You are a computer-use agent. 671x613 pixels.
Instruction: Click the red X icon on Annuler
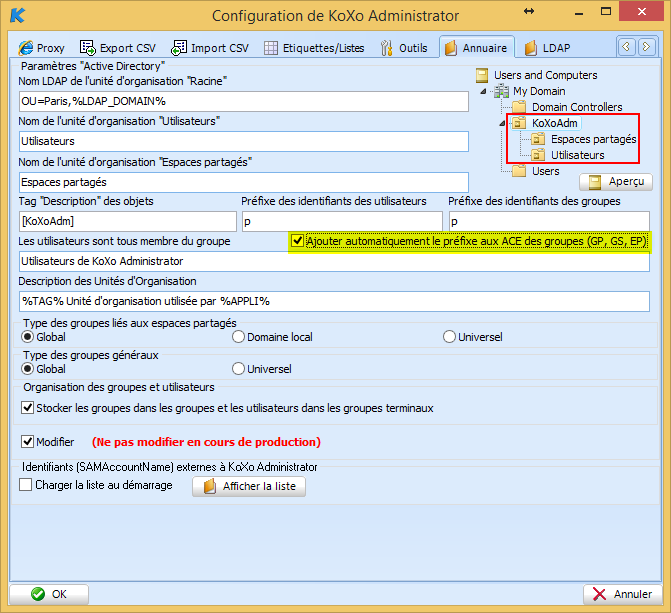pos(600,594)
